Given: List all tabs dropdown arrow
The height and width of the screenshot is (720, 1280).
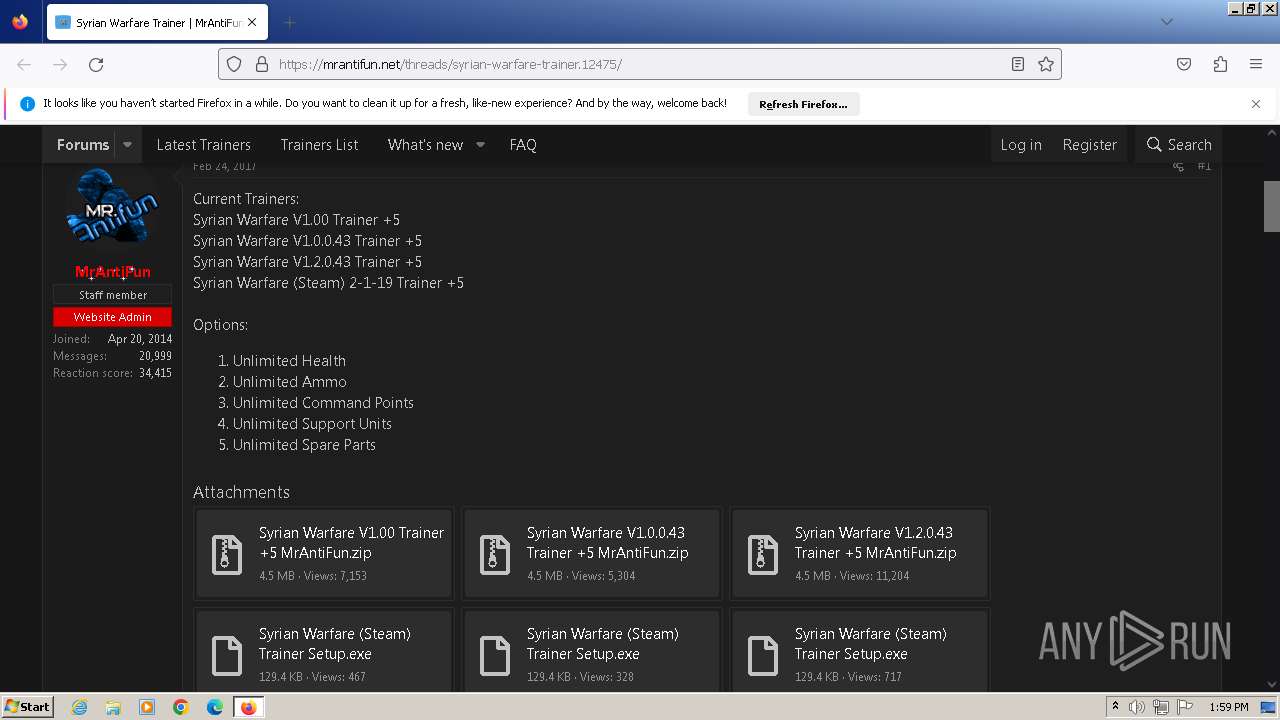Looking at the screenshot, I should 1166,22.
